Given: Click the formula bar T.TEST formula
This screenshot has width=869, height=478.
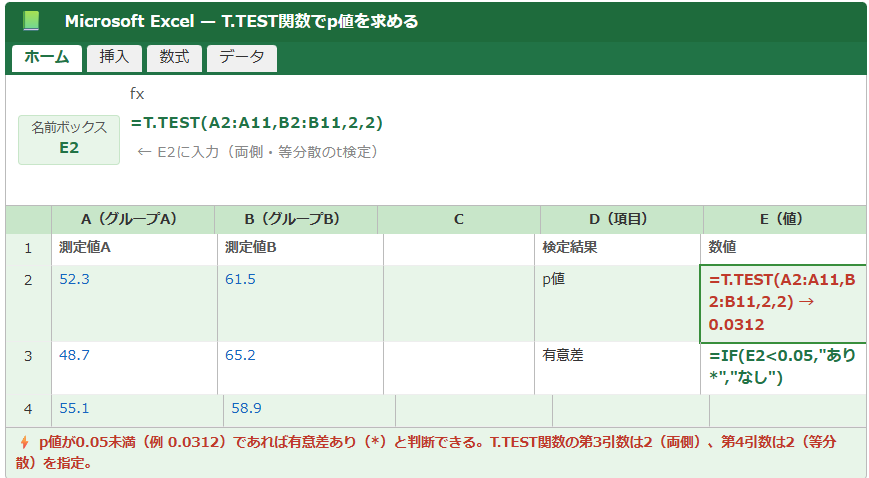Looking at the screenshot, I should click(257, 123).
